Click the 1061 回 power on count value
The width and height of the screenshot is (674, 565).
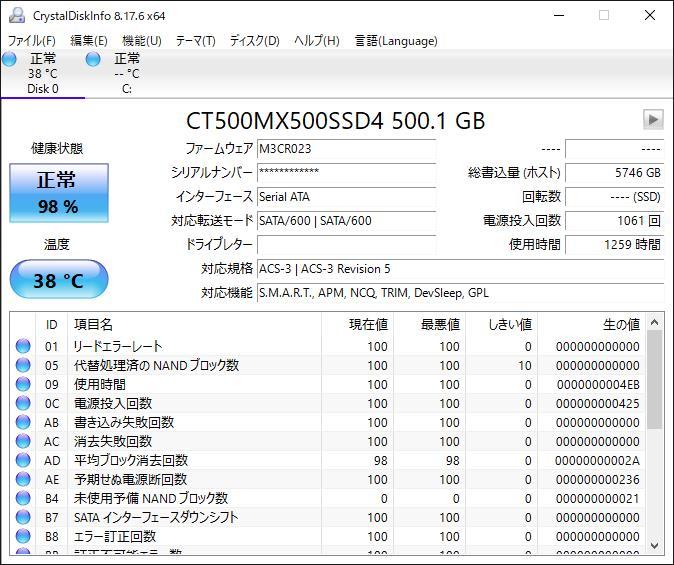coord(615,221)
